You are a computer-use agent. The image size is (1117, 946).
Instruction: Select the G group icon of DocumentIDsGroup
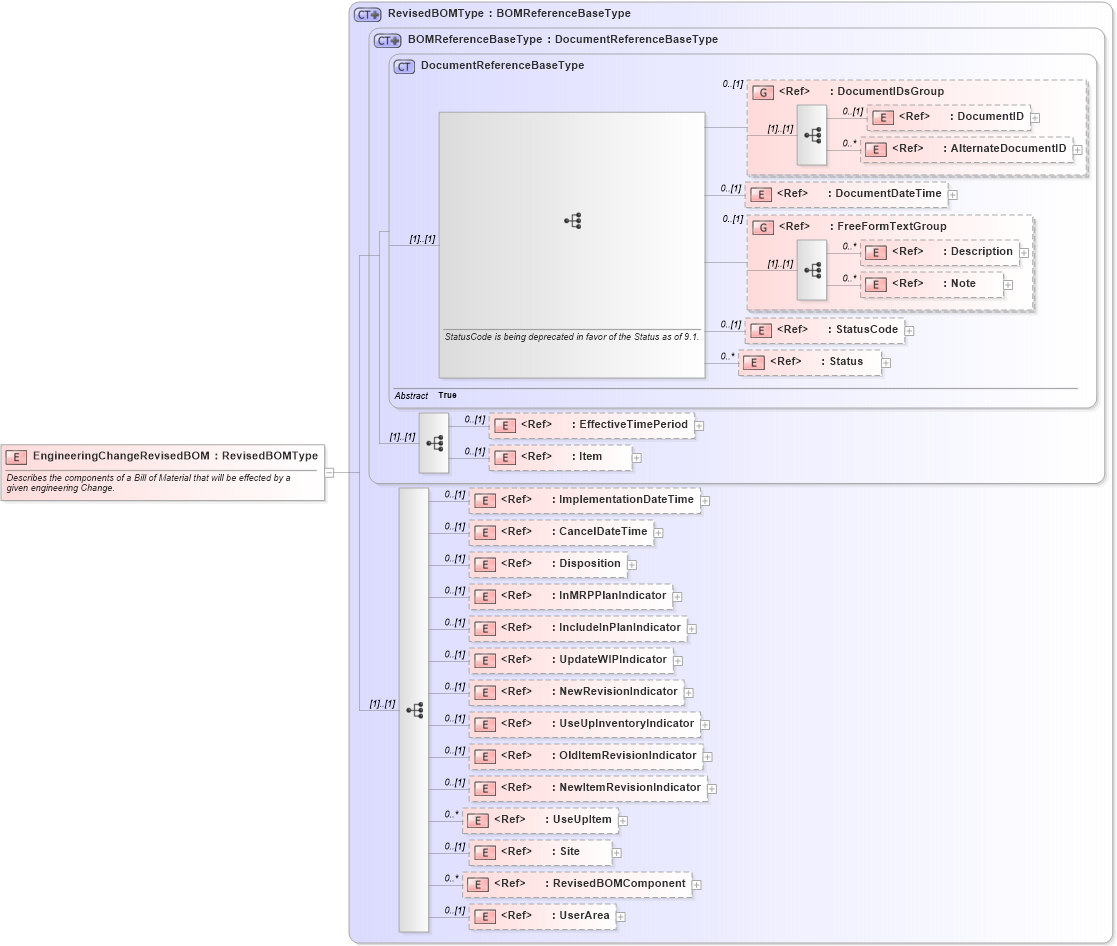pyautogui.click(x=763, y=91)
